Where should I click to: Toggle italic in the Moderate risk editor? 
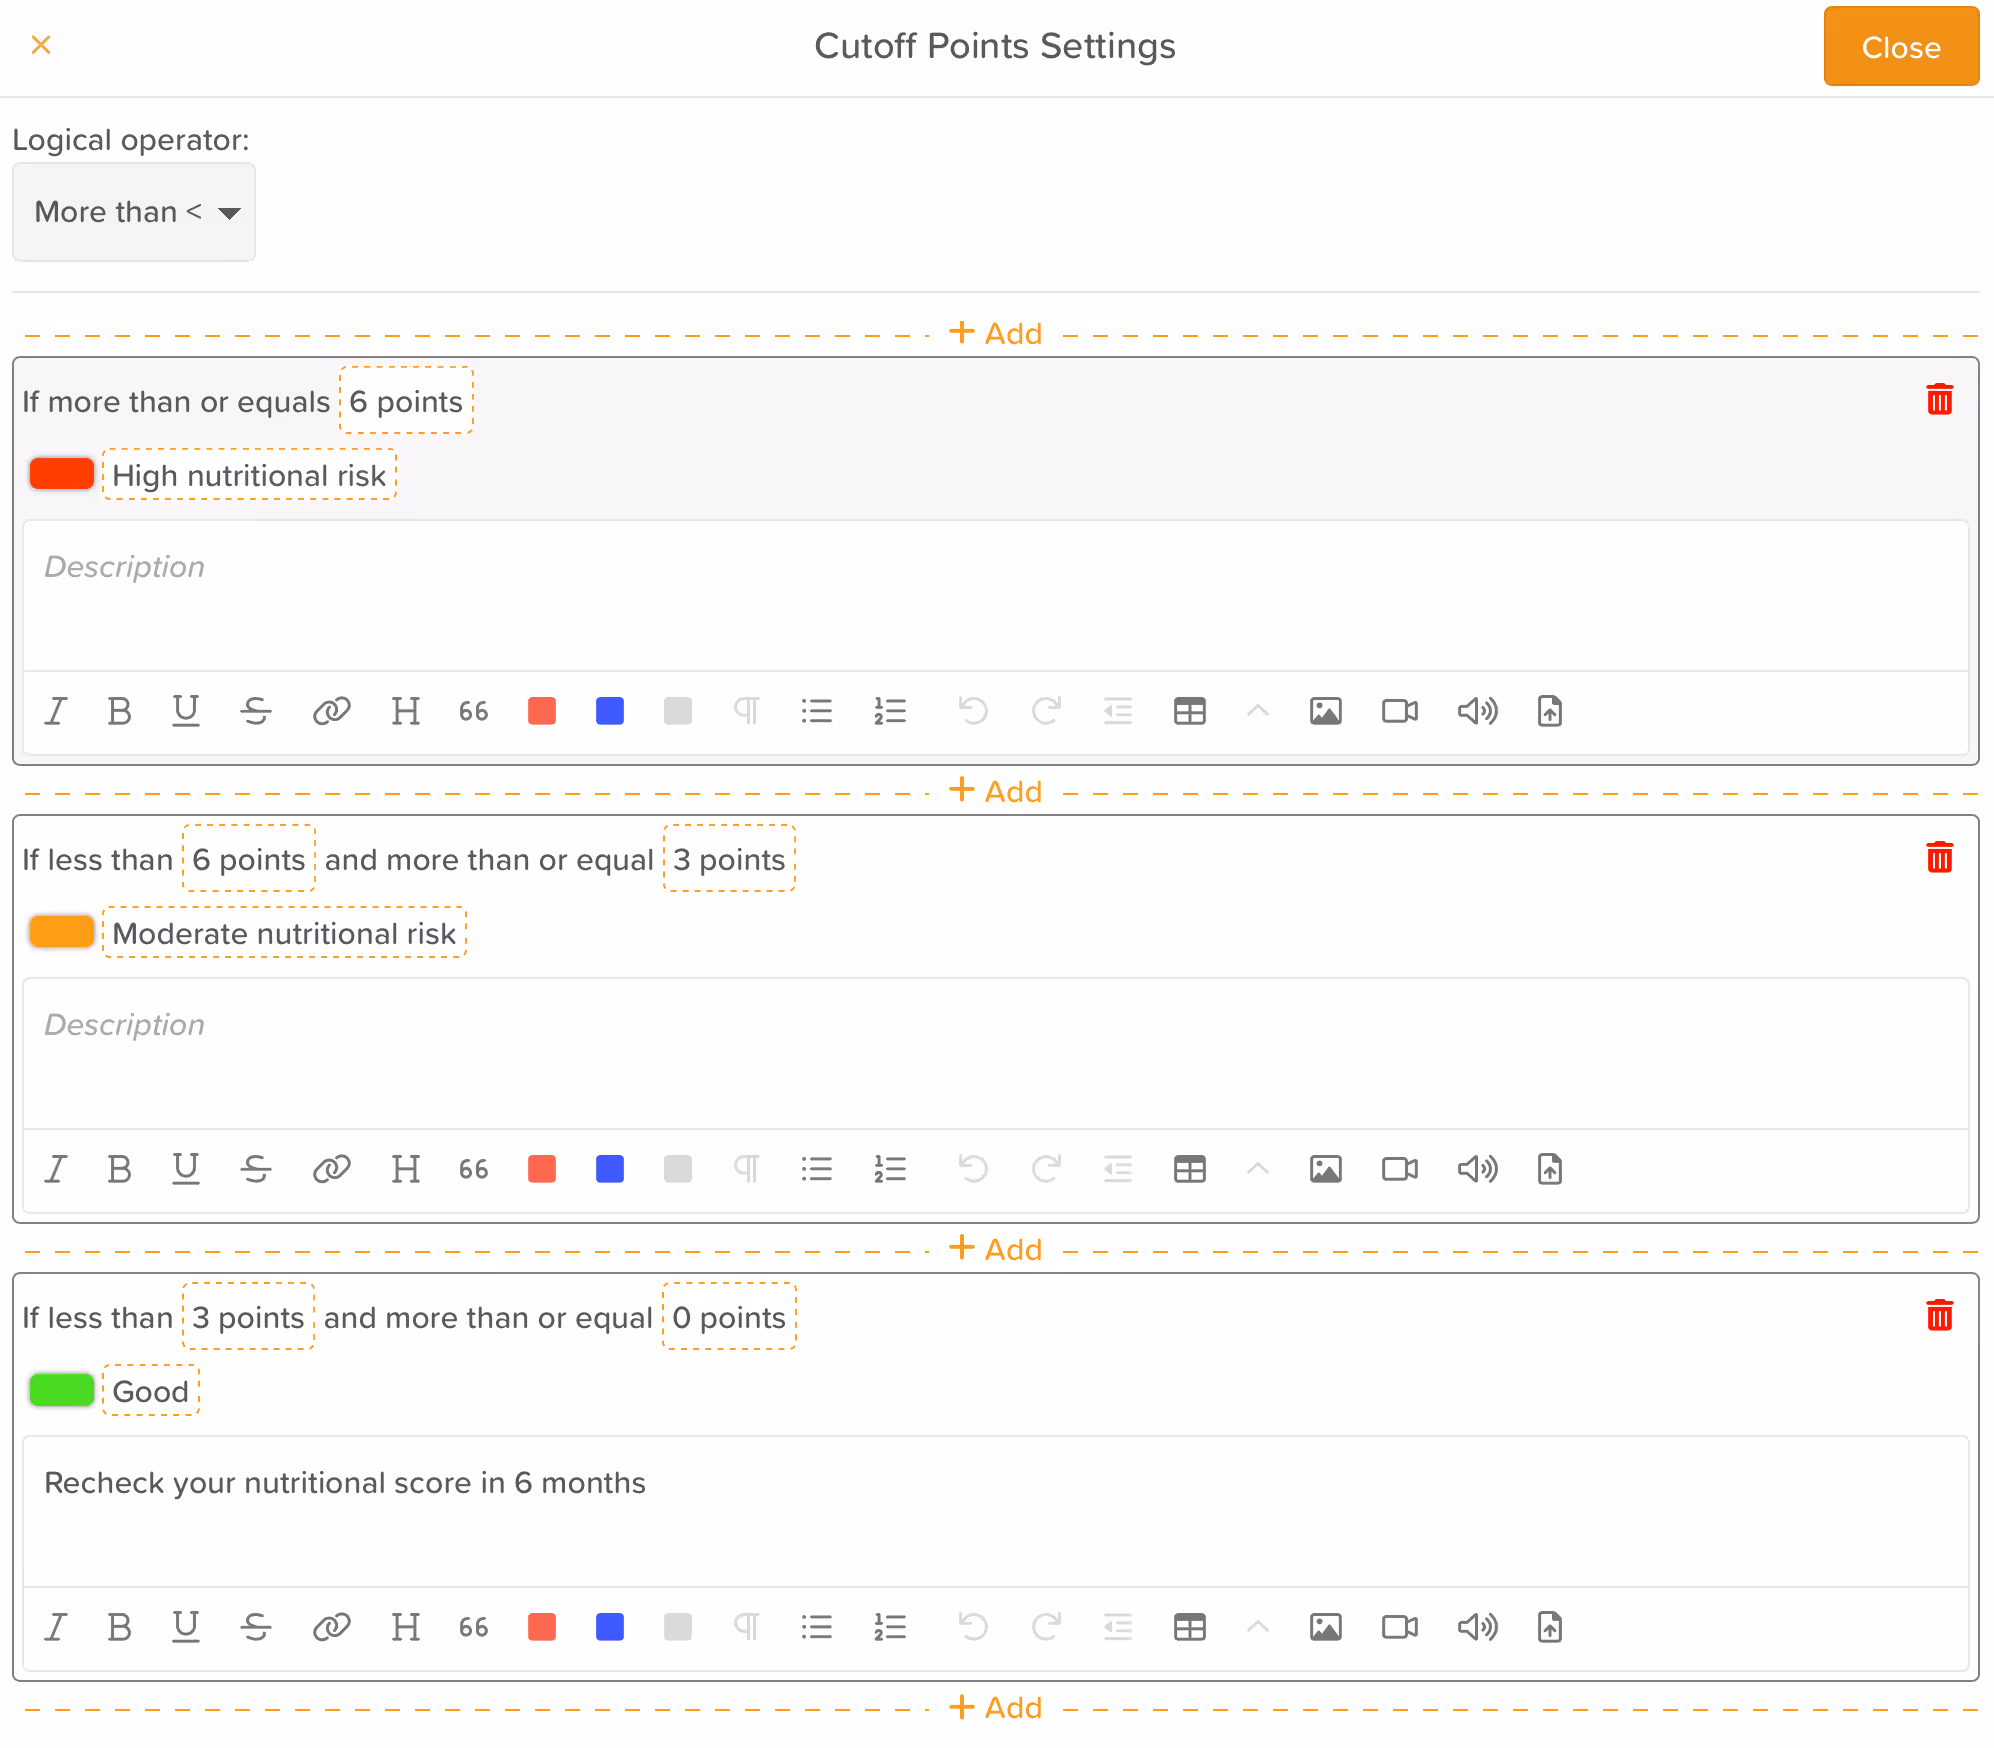click(56, 1169)
